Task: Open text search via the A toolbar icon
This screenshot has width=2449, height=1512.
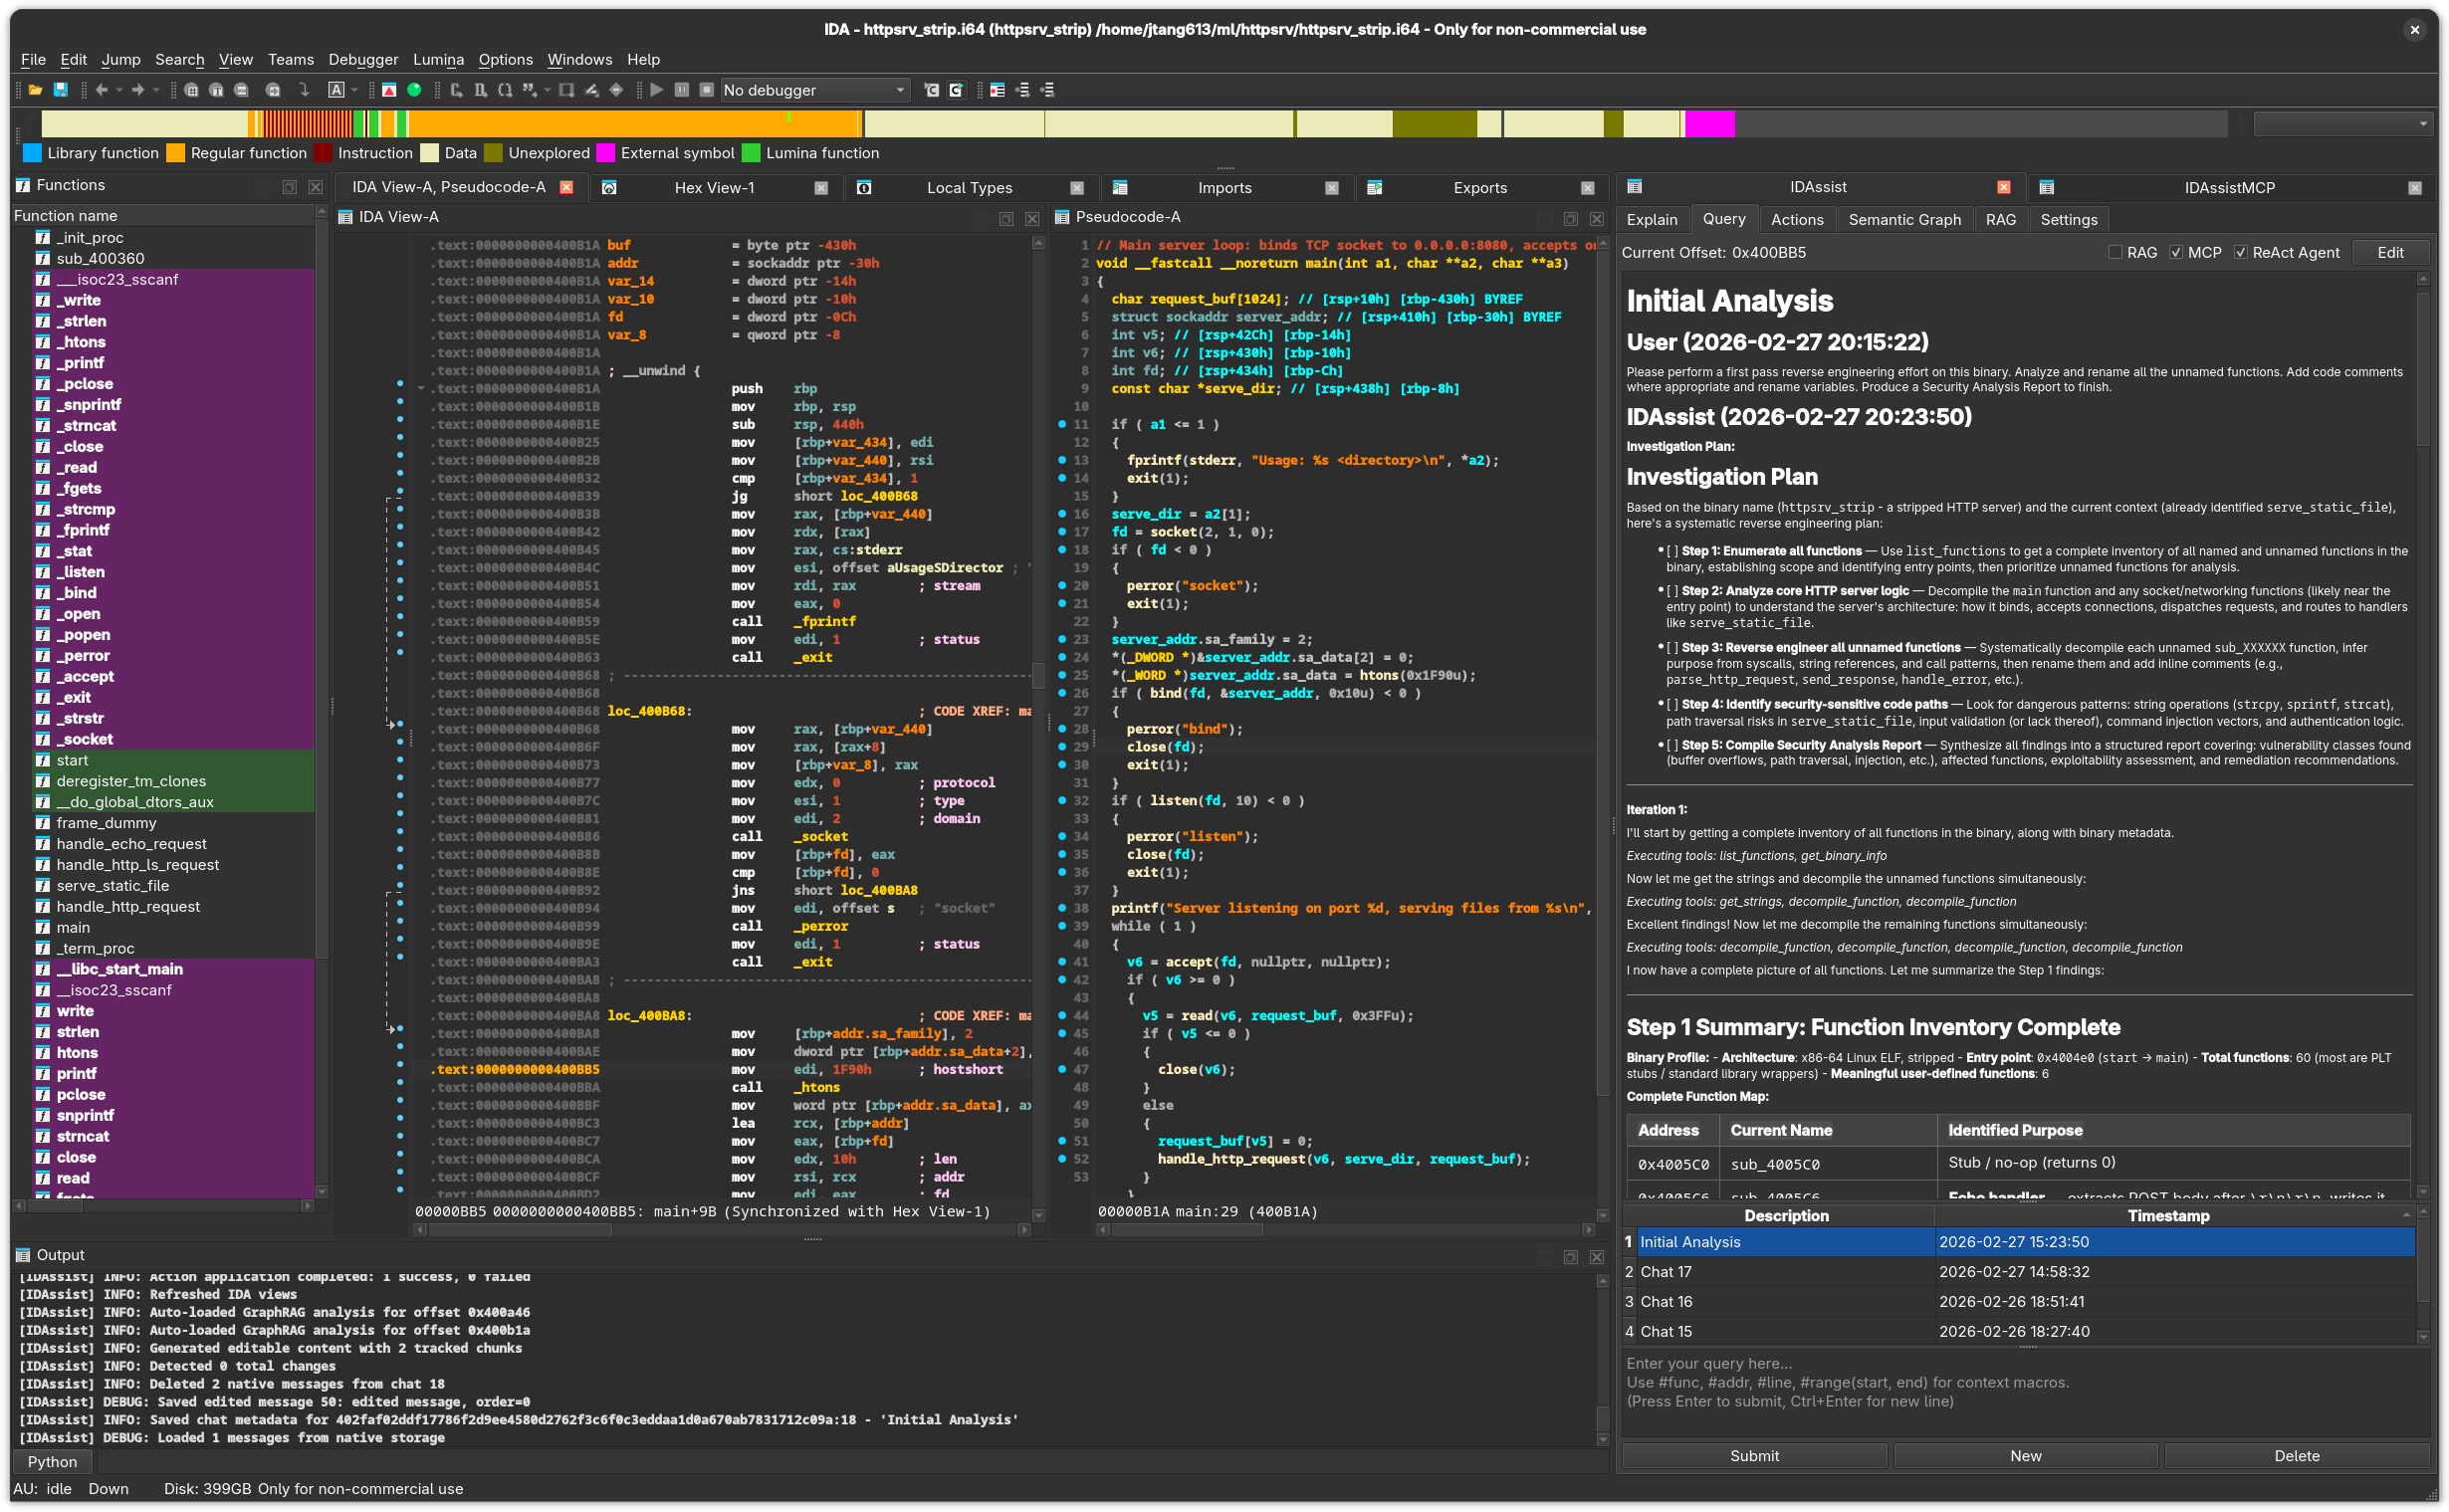Action: click(x=337, y=90)
